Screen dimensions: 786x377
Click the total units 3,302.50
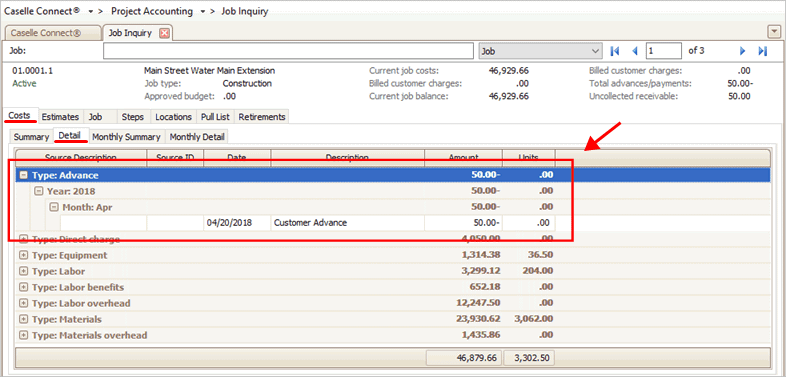pyautogui.click(x=529, y=358)
